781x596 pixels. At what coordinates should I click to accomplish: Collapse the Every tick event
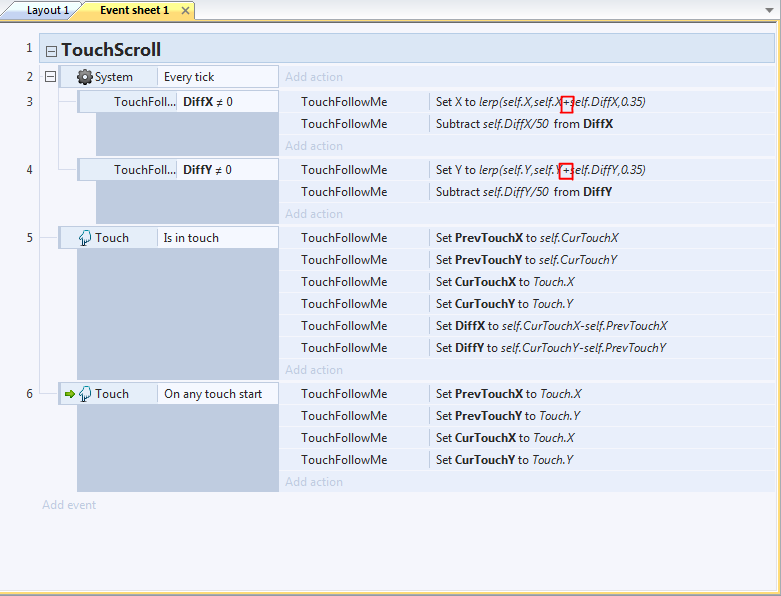(50, 77)
